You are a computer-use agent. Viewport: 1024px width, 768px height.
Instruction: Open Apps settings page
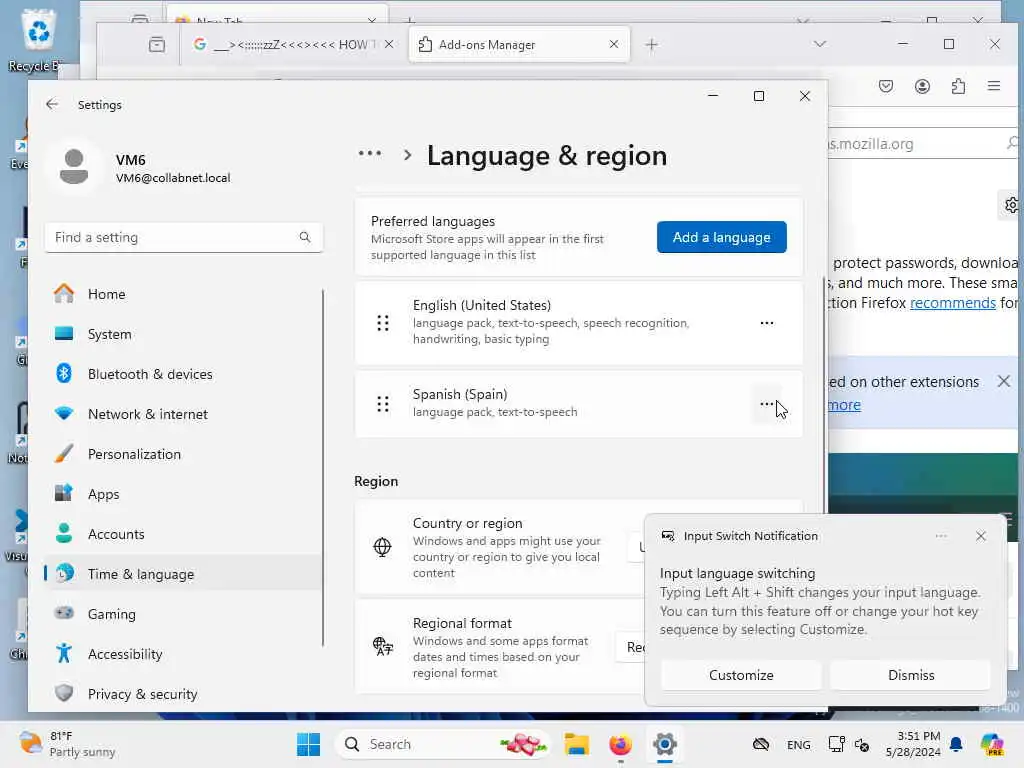click(x=183, y=494)
